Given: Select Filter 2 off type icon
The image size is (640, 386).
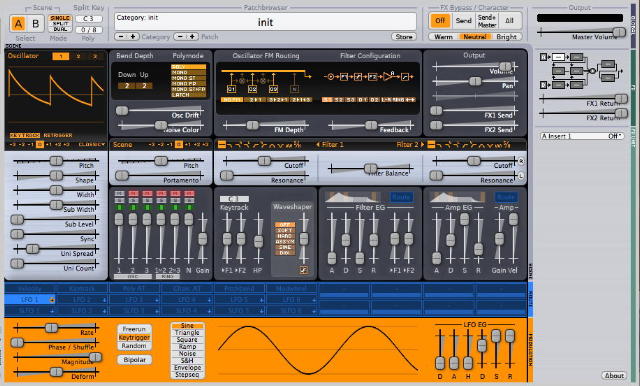Looking at the screenshot, I should [x=431, y=144].
